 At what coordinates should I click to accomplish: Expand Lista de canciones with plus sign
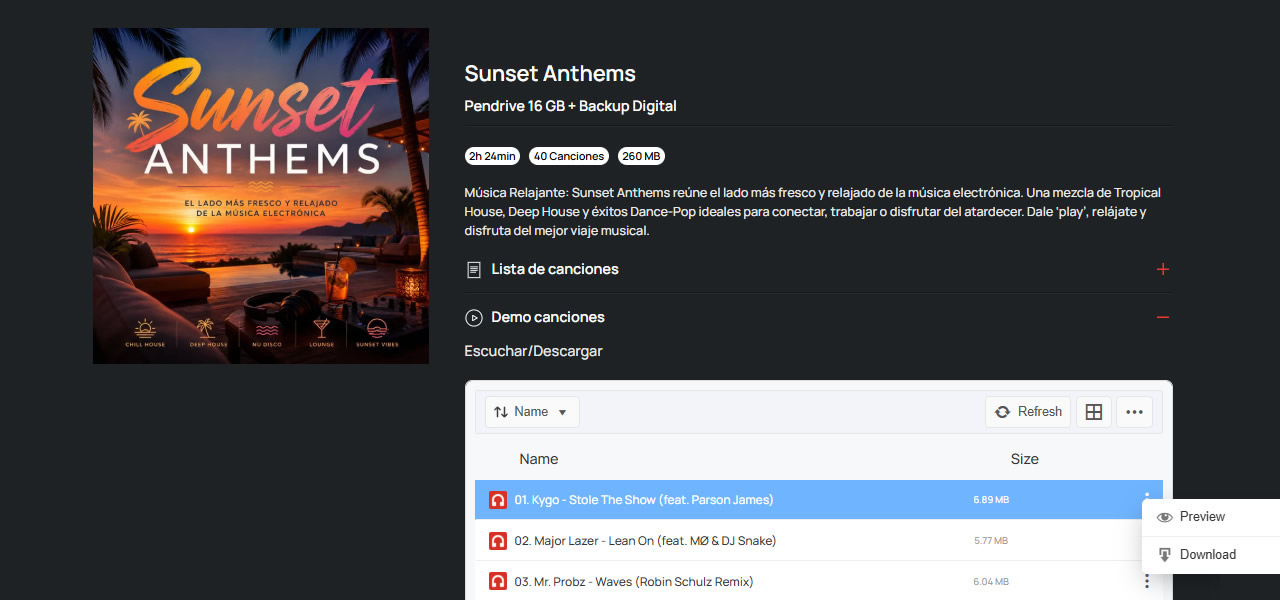click(1162, 269)
